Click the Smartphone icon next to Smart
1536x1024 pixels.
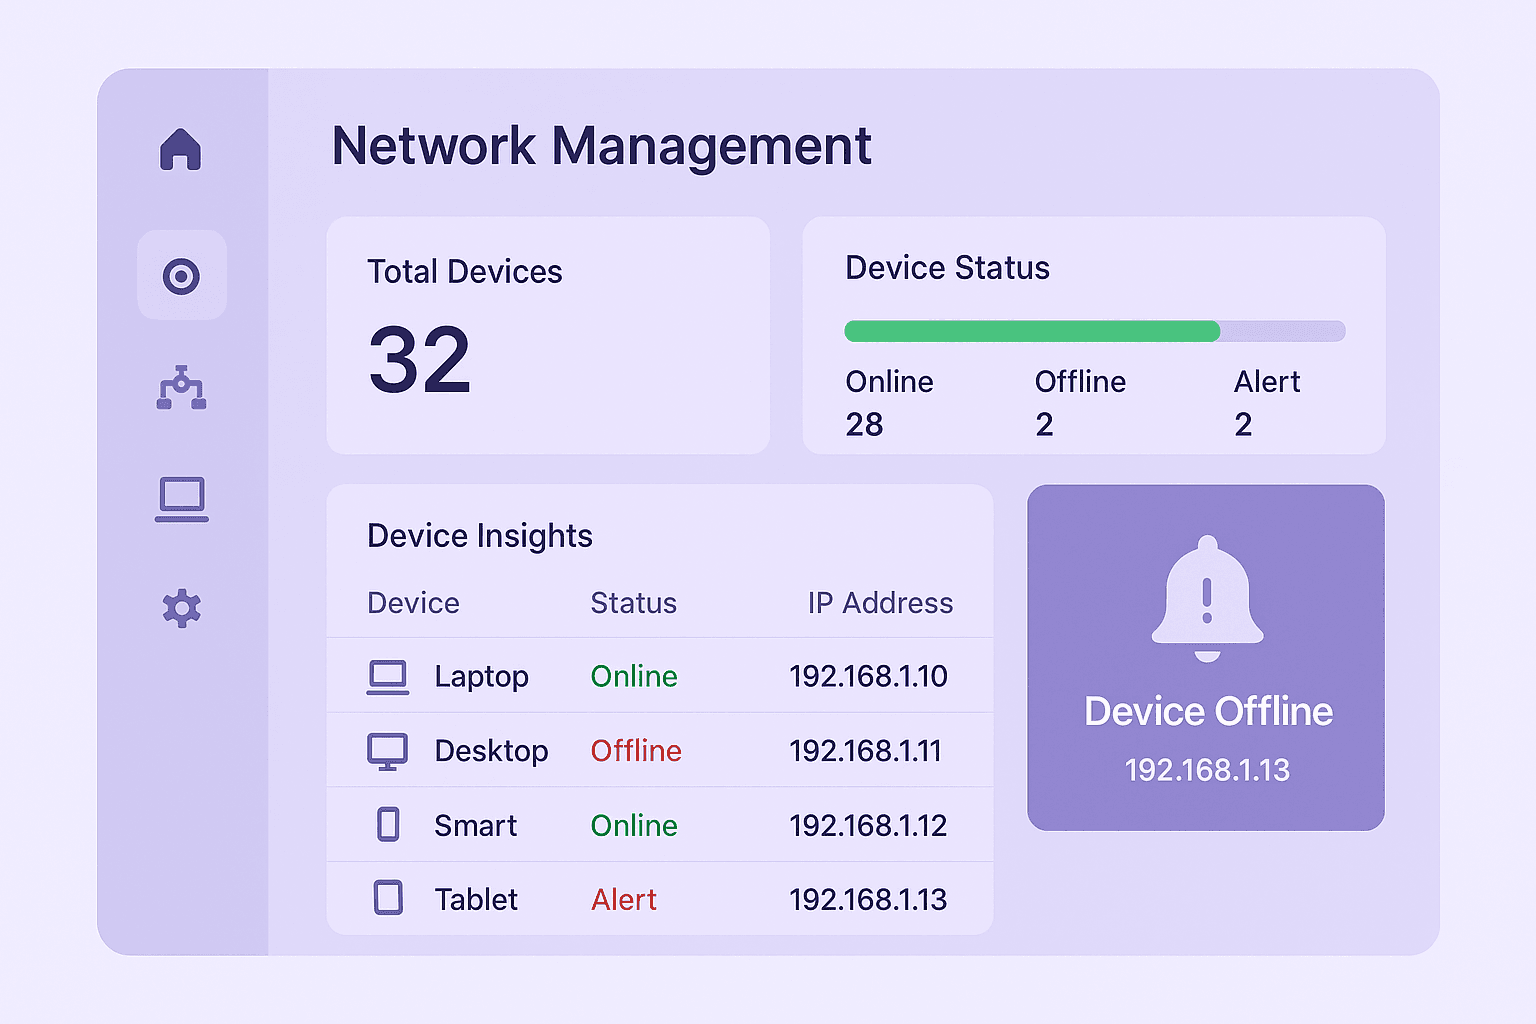tap(388, 823)
